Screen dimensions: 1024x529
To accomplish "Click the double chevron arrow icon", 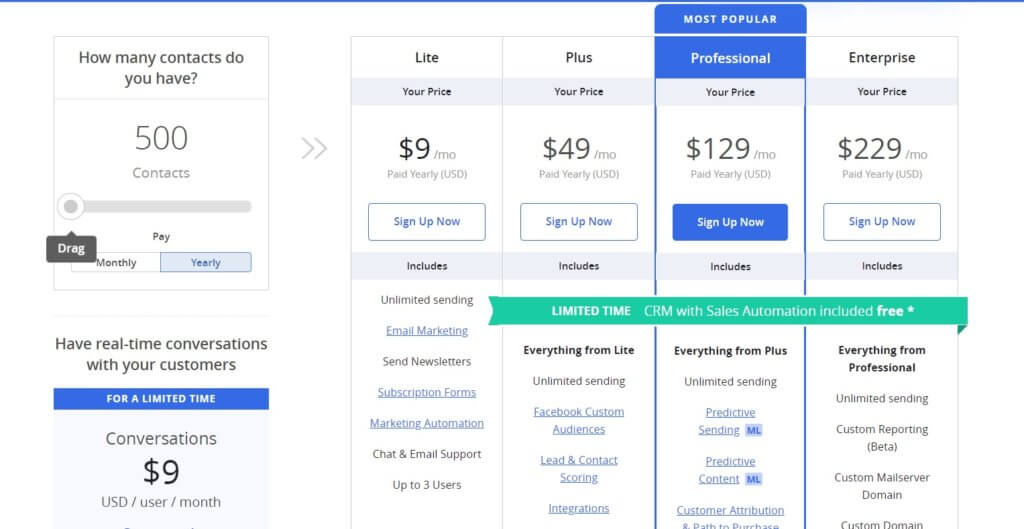I will pyautogui.click(x=314, y=149).
